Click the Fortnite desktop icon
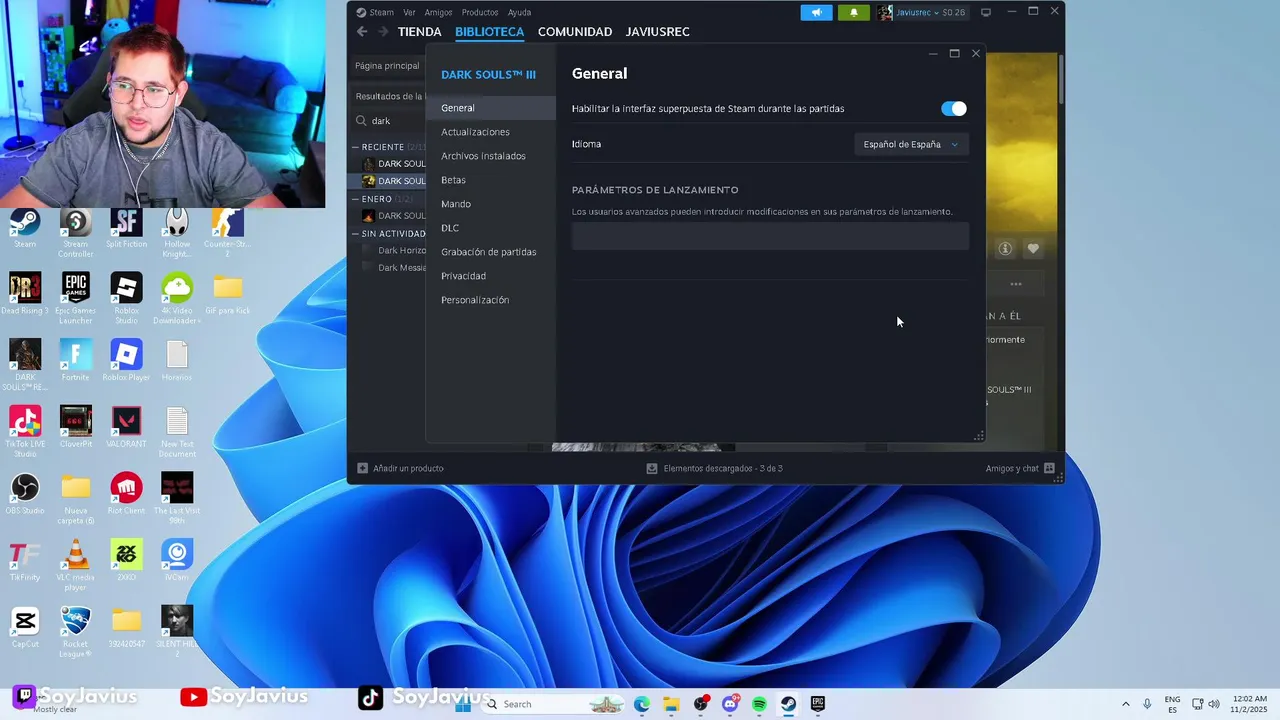The width and height of the screenshot is (1280, 720). point(76,361)
